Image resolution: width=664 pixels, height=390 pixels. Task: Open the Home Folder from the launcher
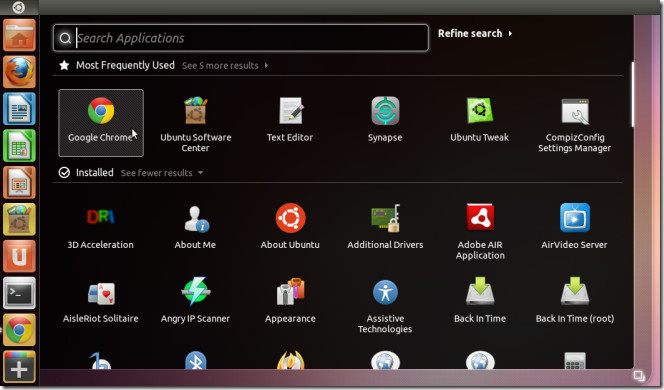(x=19, y=35)
